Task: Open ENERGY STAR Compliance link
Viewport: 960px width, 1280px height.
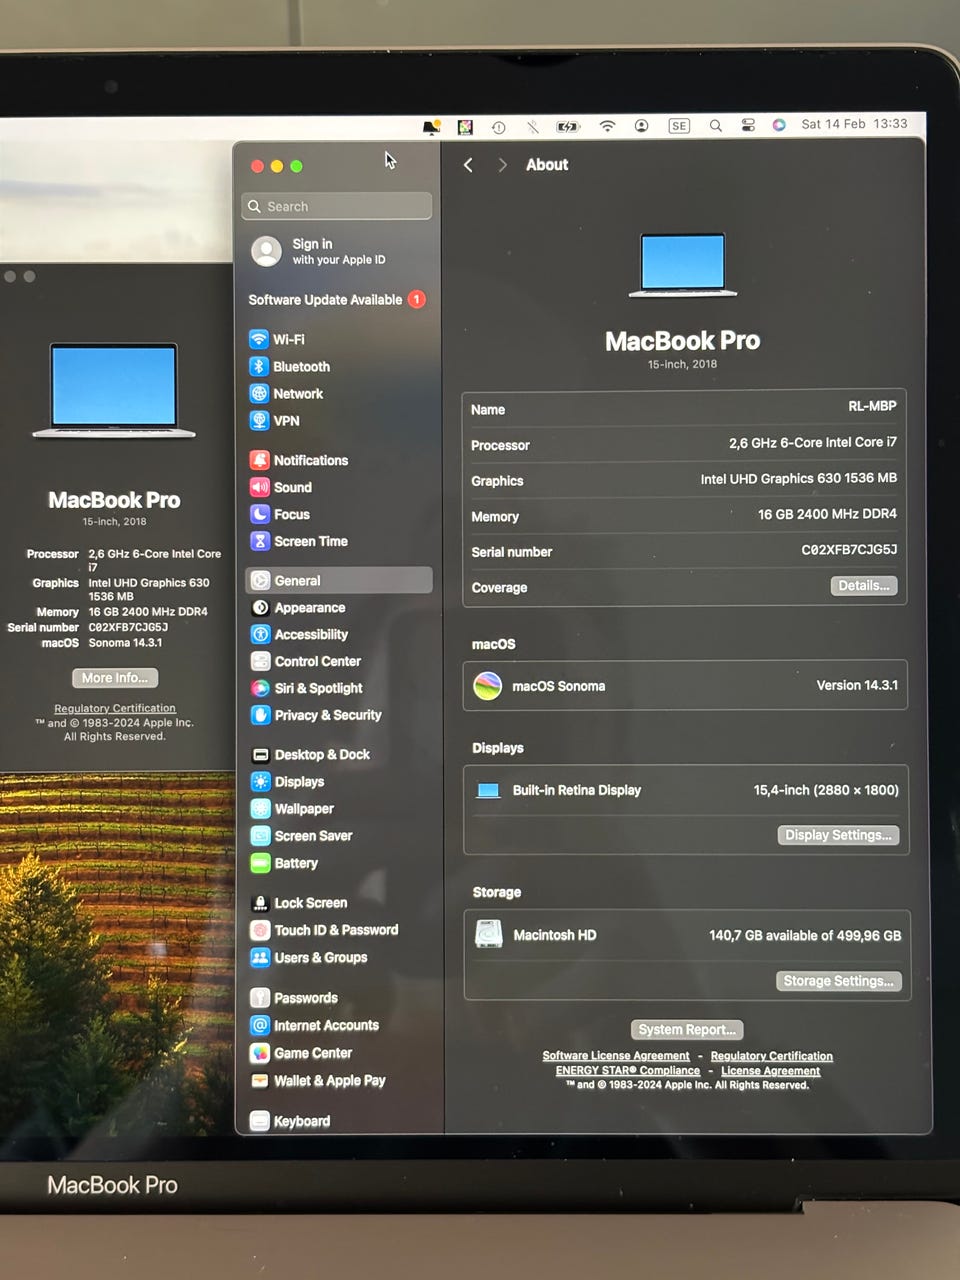Action: pos(628,1070)
